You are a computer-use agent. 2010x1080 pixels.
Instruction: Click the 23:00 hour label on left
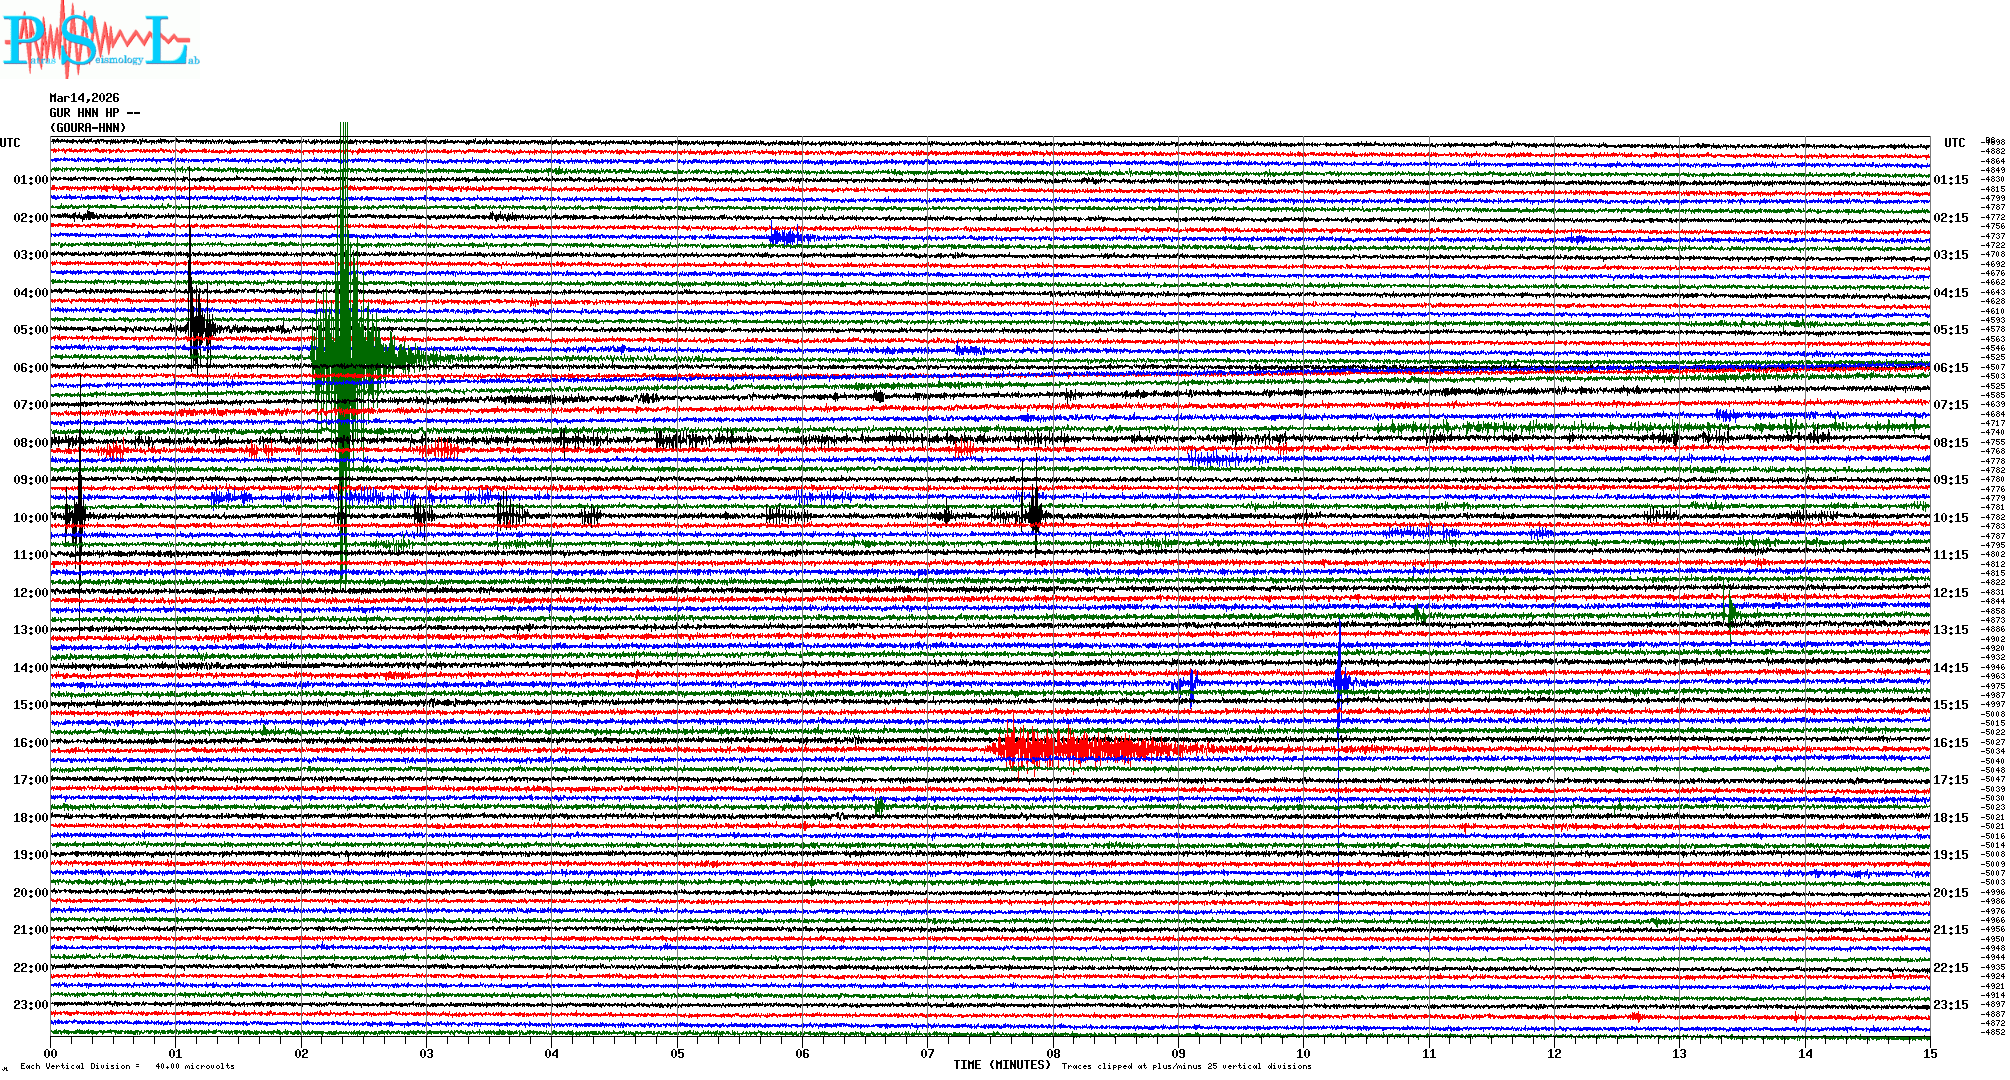click(30, 1005)
